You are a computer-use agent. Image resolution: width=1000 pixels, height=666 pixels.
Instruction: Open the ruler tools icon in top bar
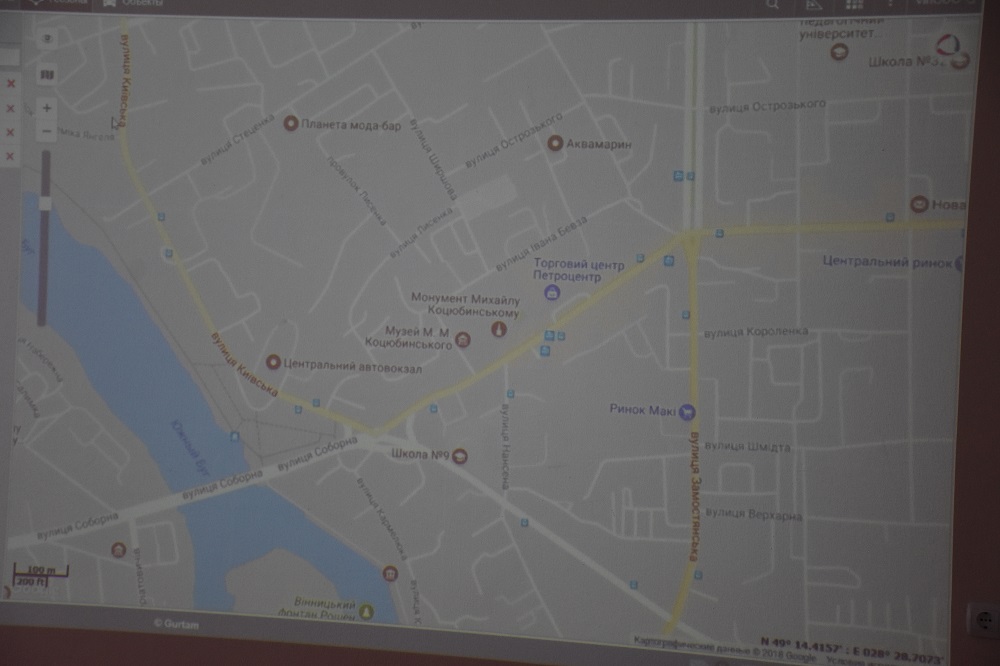point(814,5)
